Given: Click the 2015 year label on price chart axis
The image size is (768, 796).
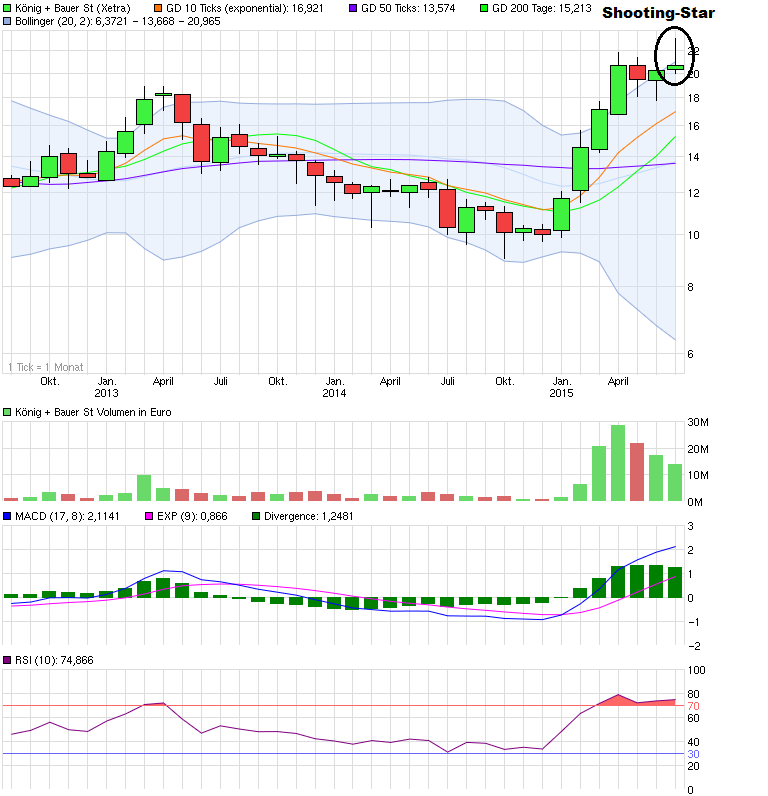Looking at the screenshot, I should (562, 394).
